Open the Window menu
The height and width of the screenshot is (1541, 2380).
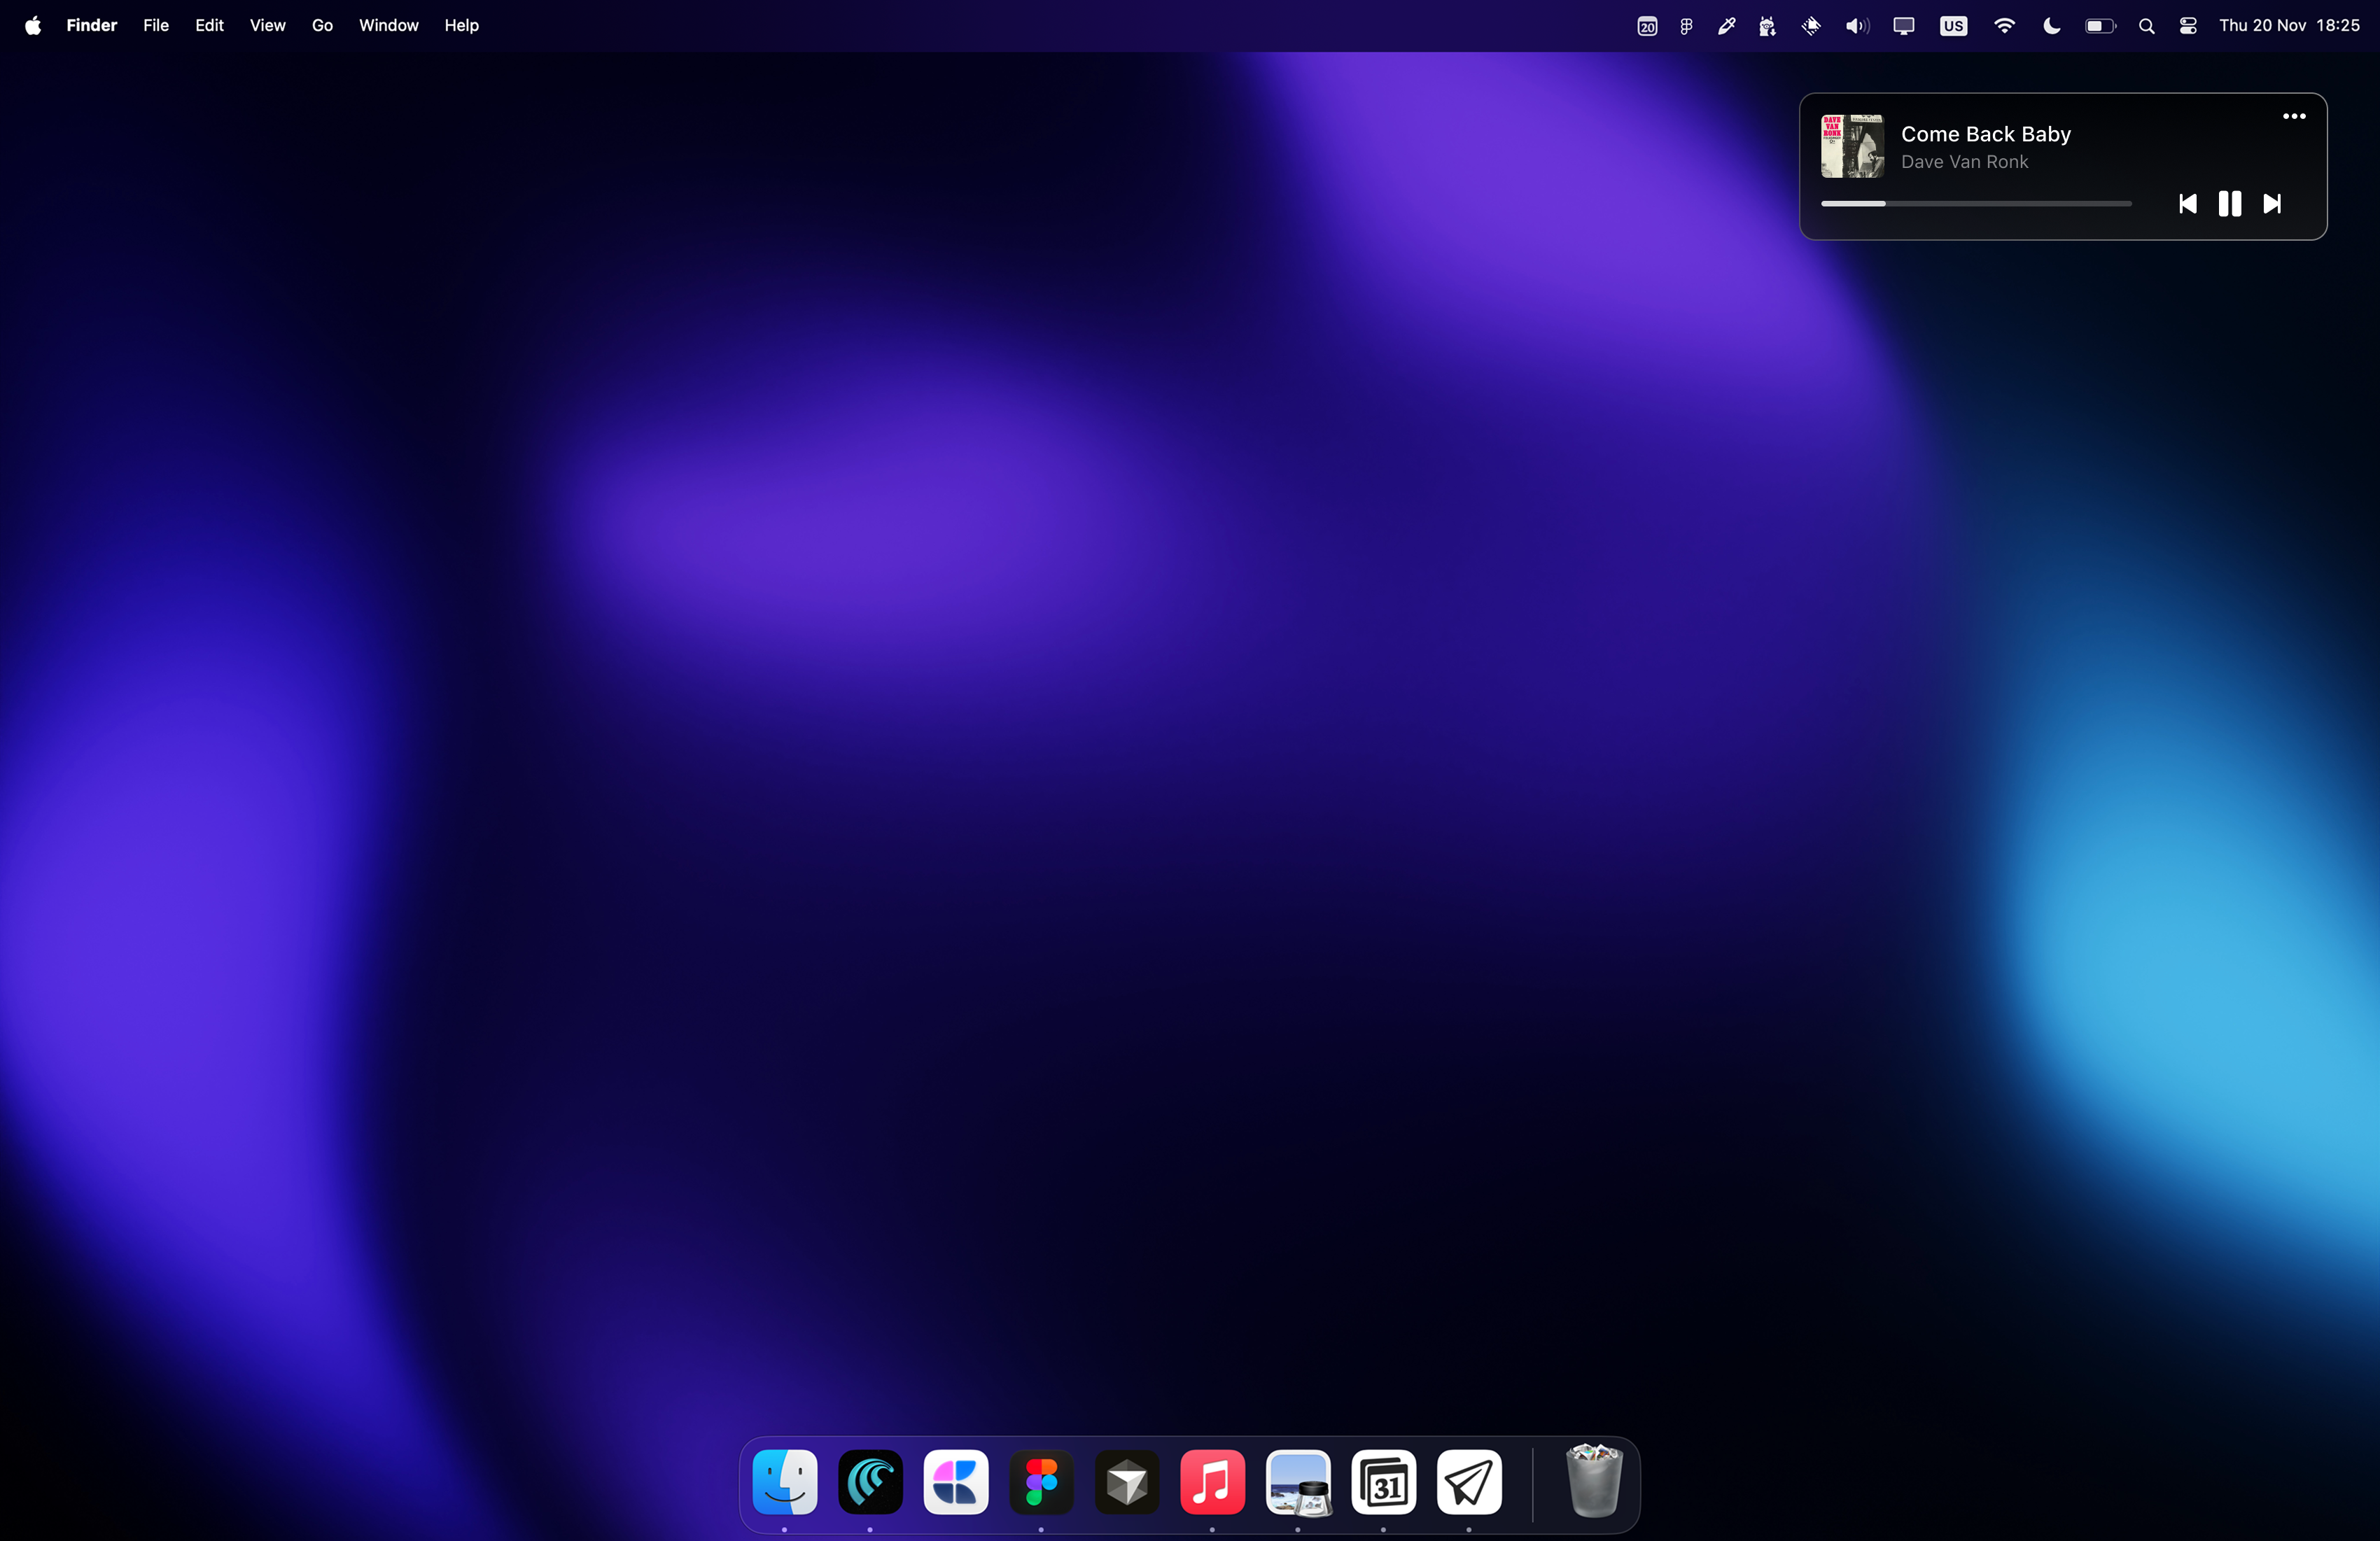coord(388,26)
